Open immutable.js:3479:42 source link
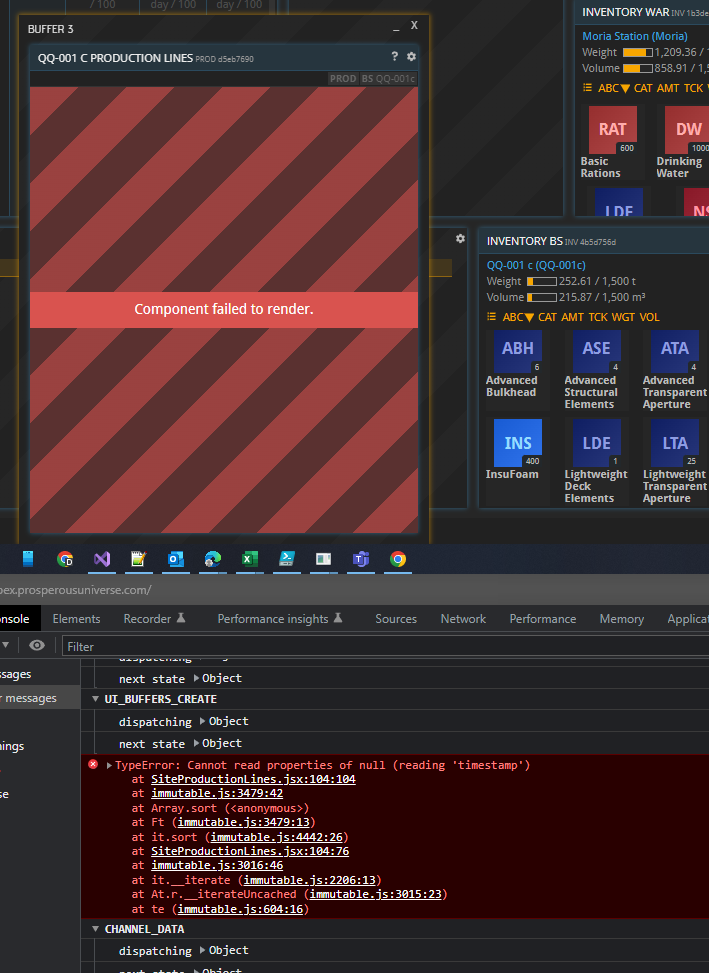Screen dimensions: 709x973 click(217, 793)
